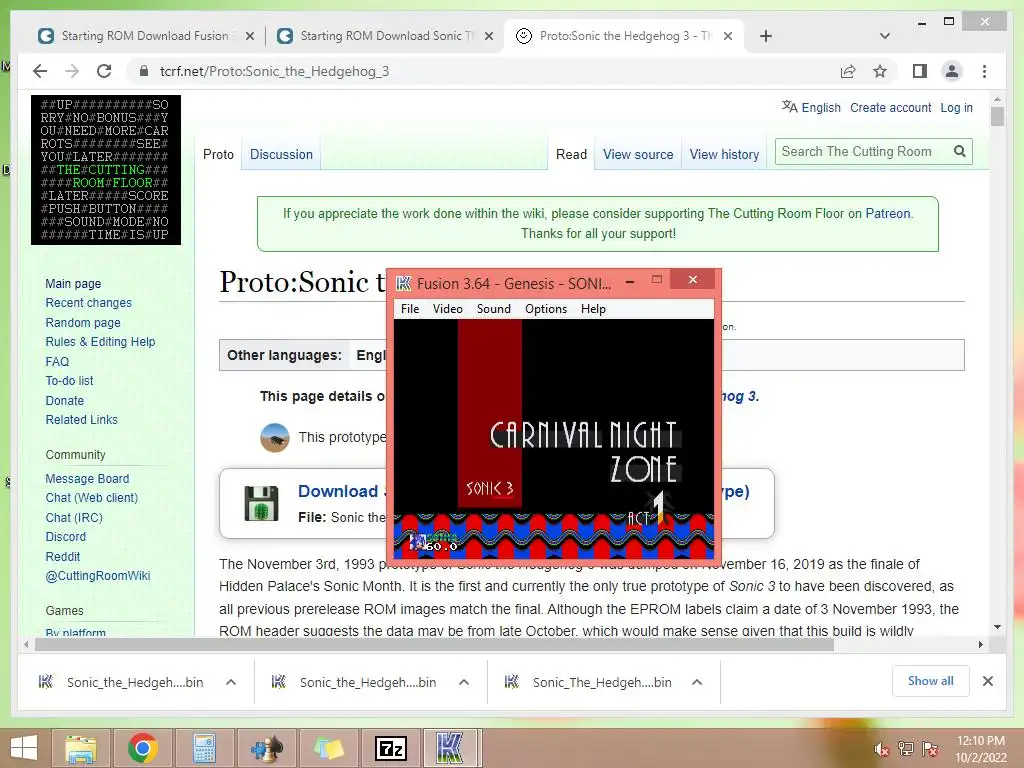Switch to the Discussion tab

281,154
